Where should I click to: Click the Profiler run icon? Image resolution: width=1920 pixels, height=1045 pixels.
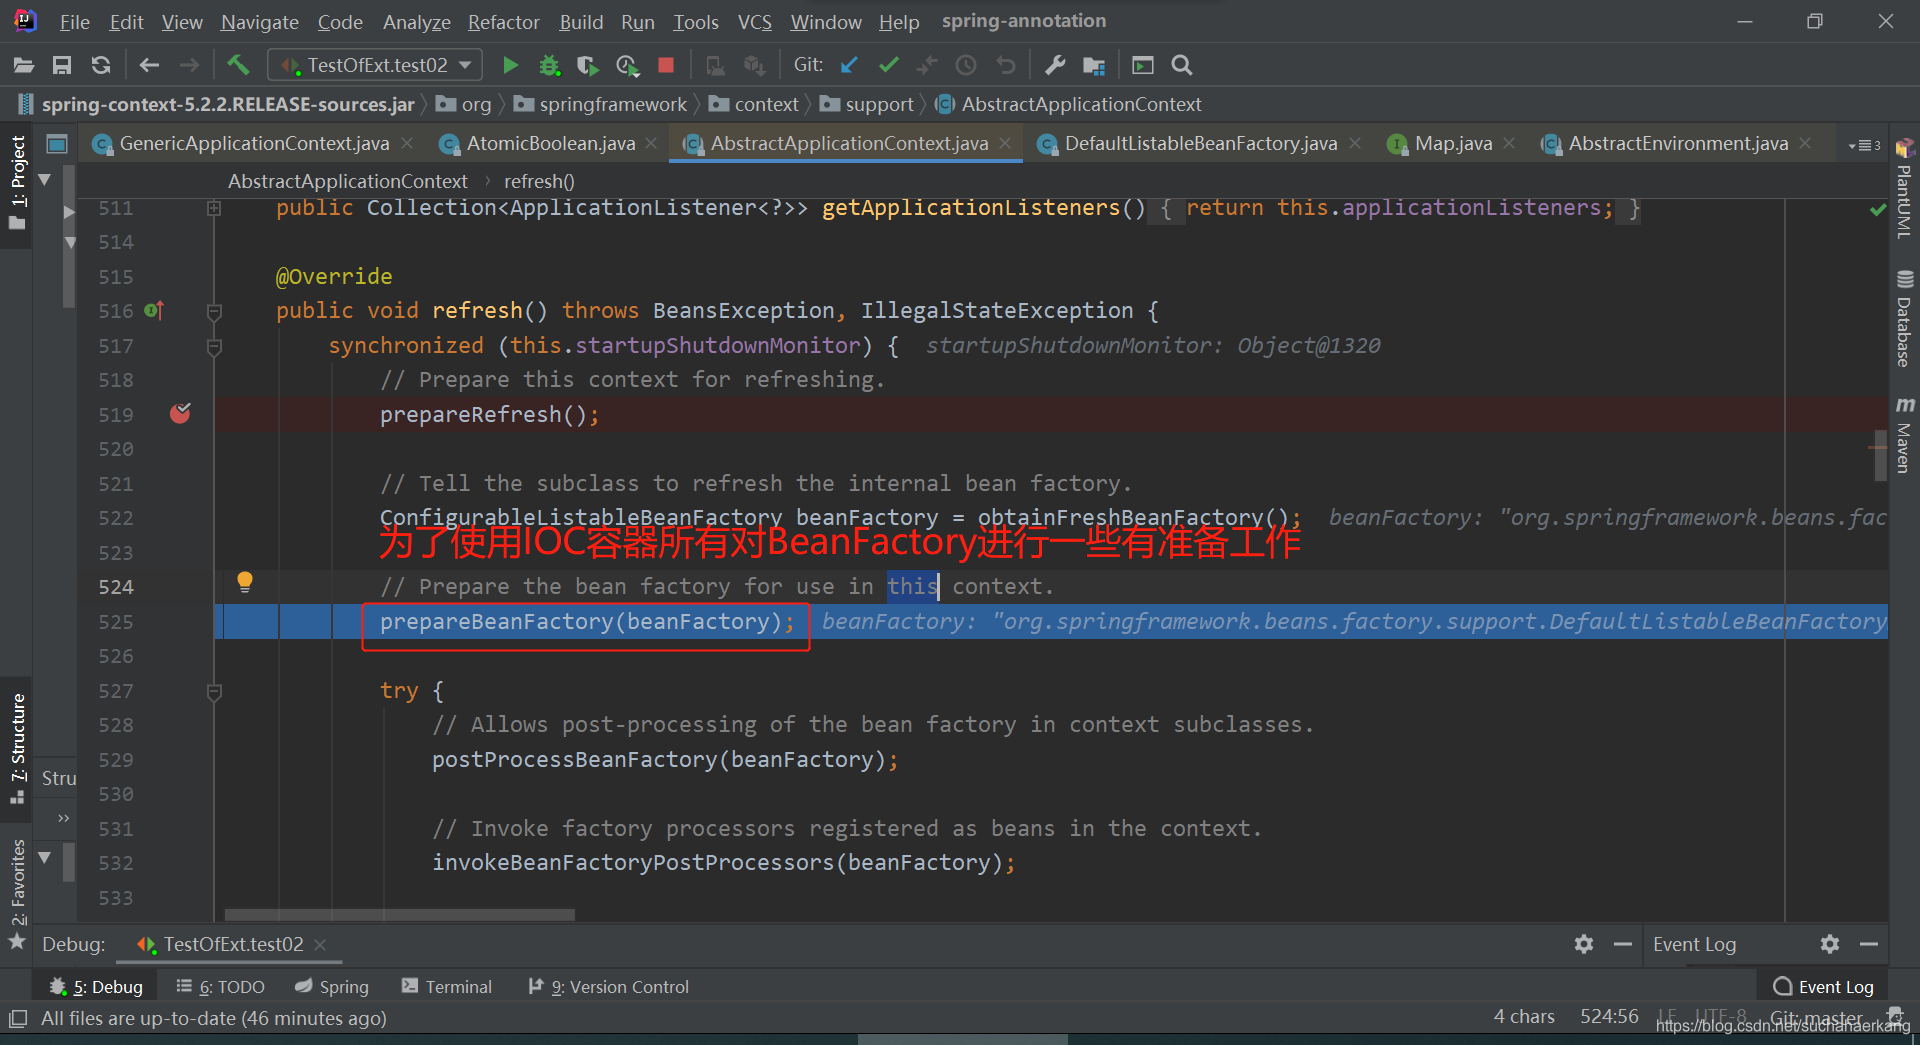[x=627, y=65]
